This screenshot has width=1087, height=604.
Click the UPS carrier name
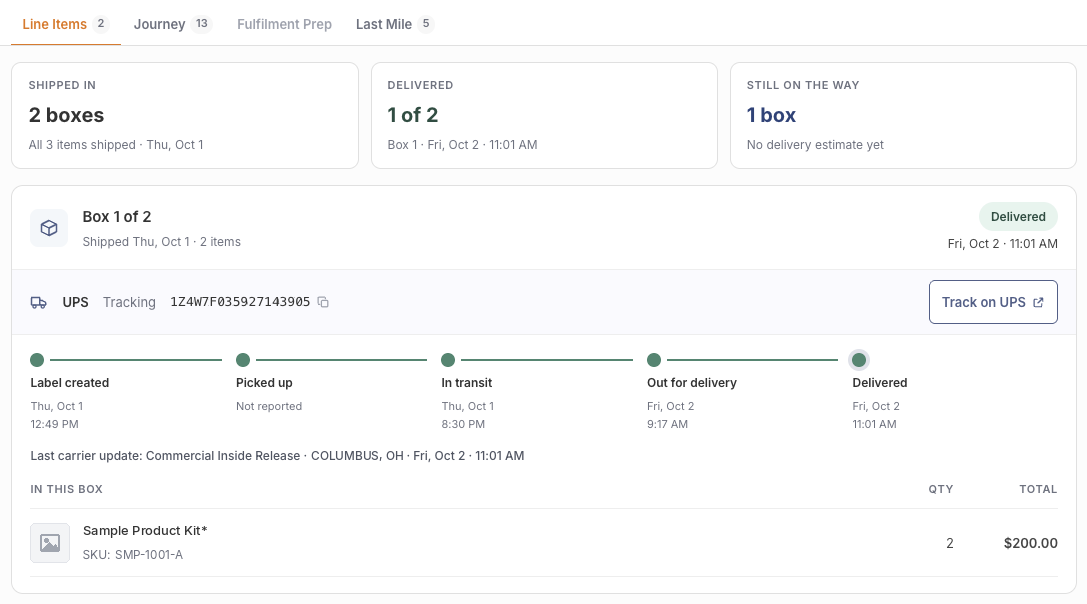(76, 302)
